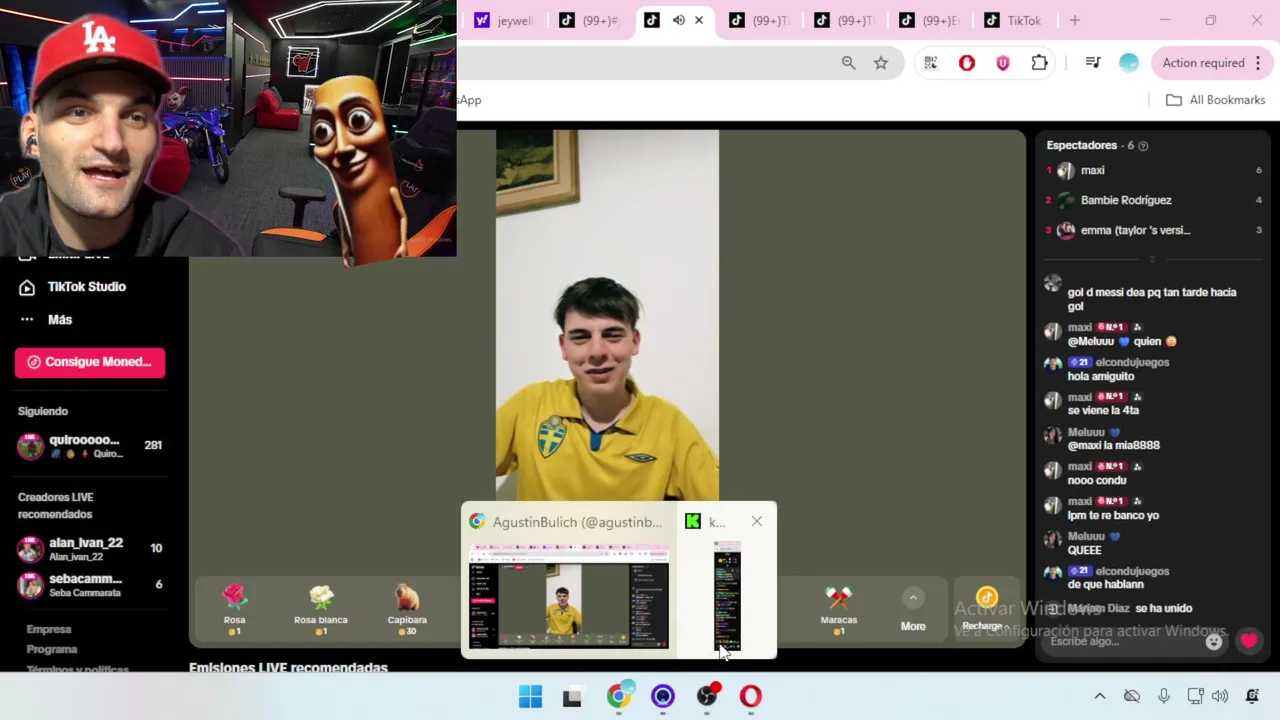Bookmark this page with the star

coord(881,63)
